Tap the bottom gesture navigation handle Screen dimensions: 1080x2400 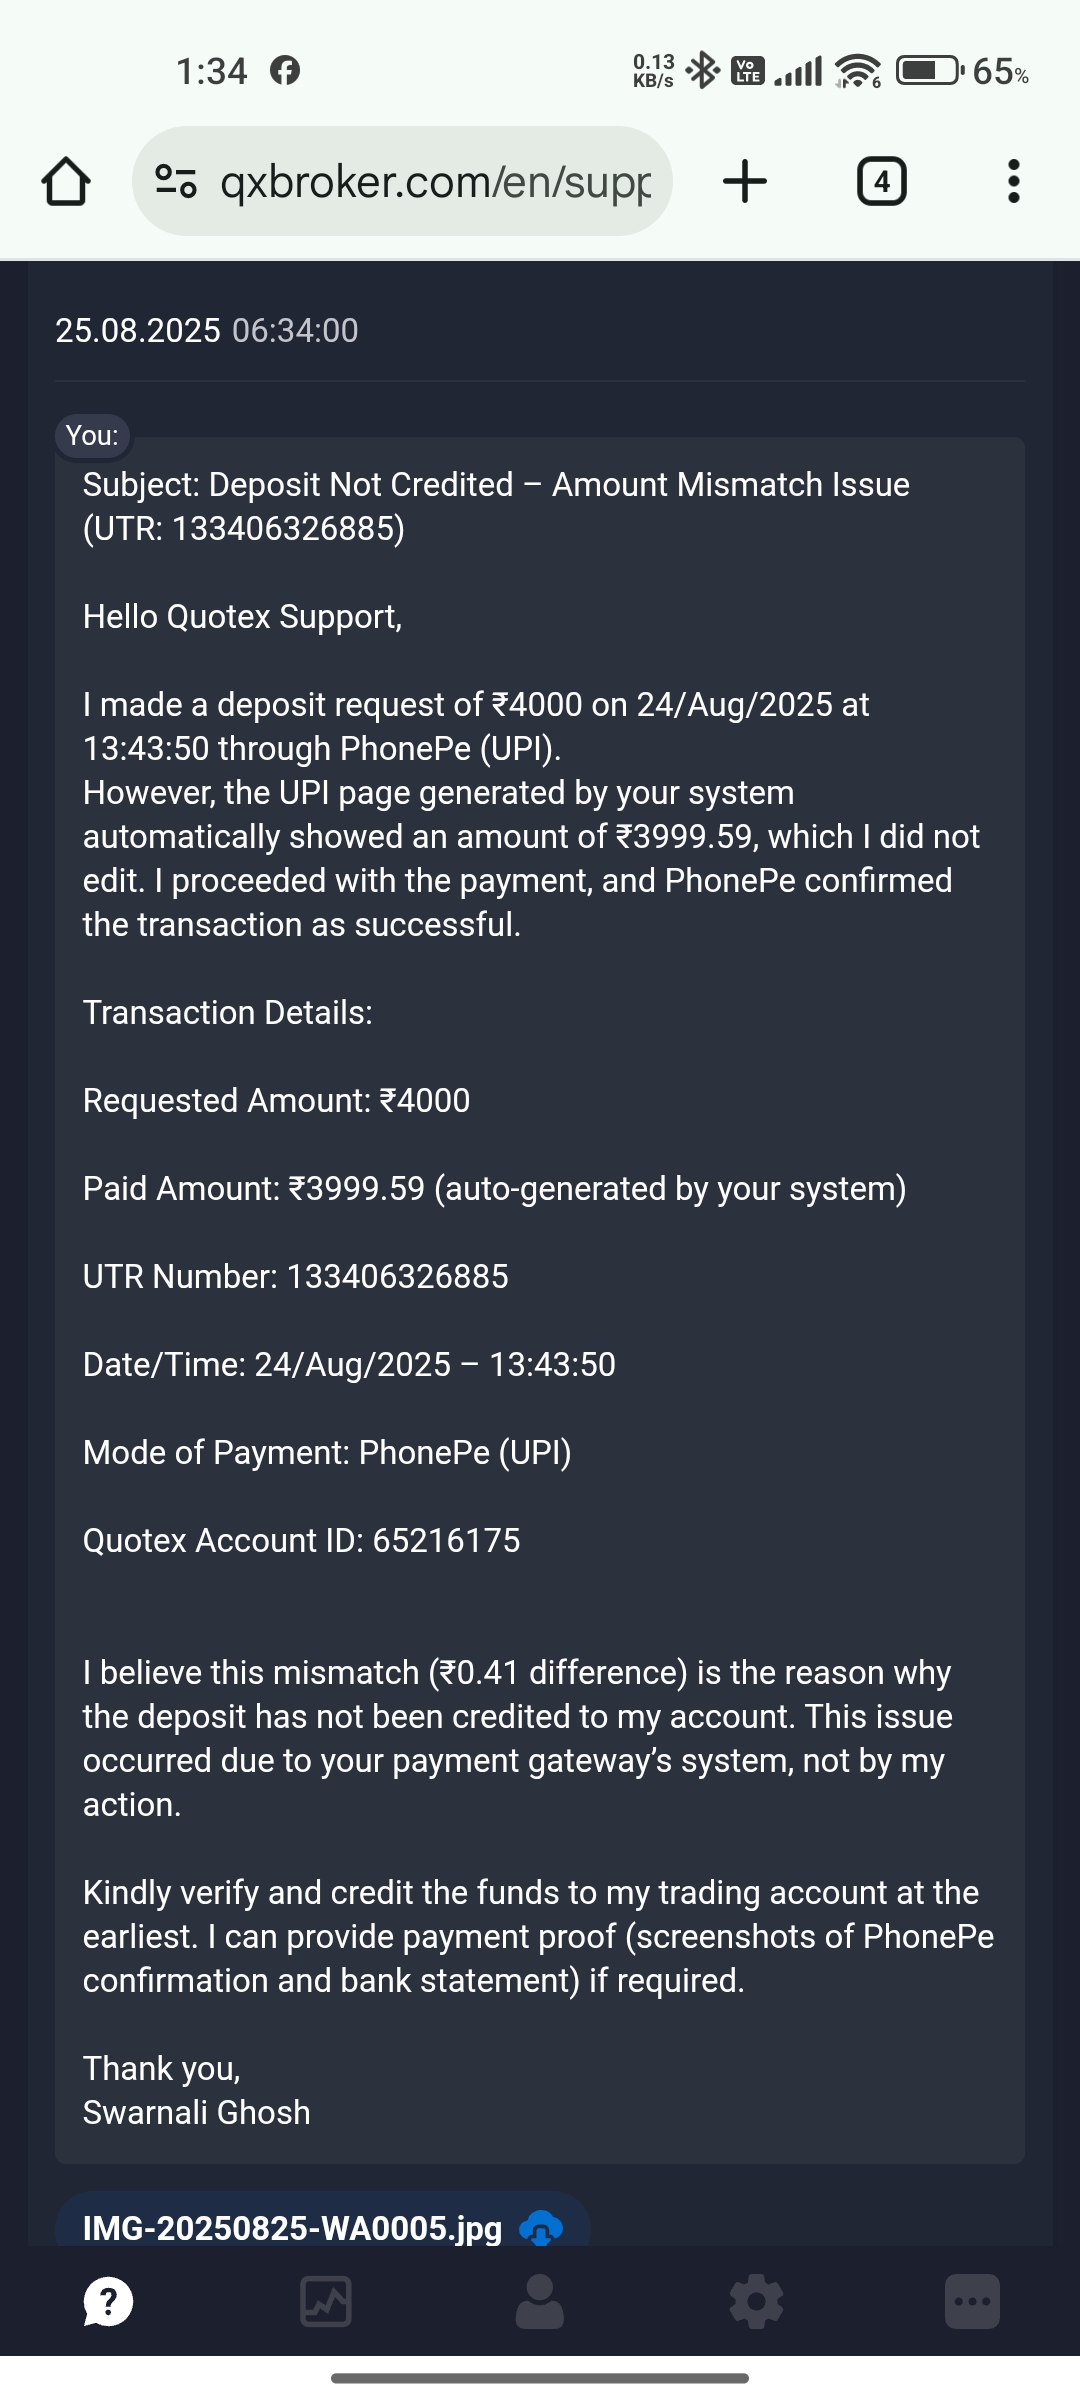(540, 2377)
